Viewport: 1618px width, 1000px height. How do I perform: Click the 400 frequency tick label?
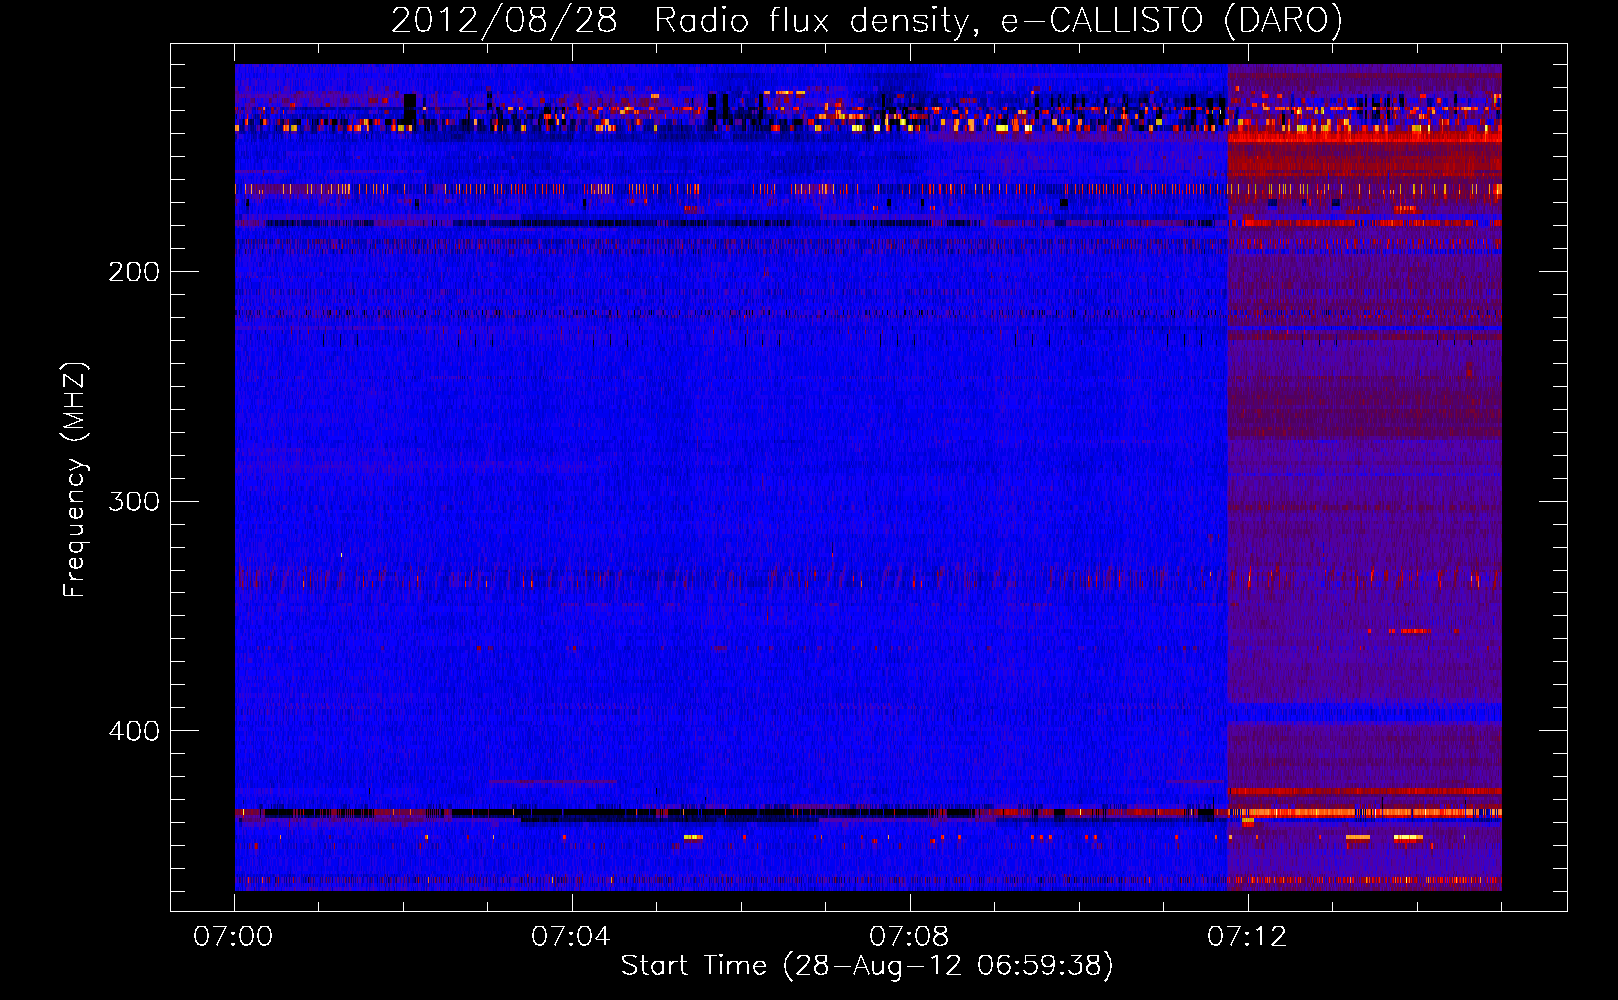pyautogui.click(x=134, y=731)
